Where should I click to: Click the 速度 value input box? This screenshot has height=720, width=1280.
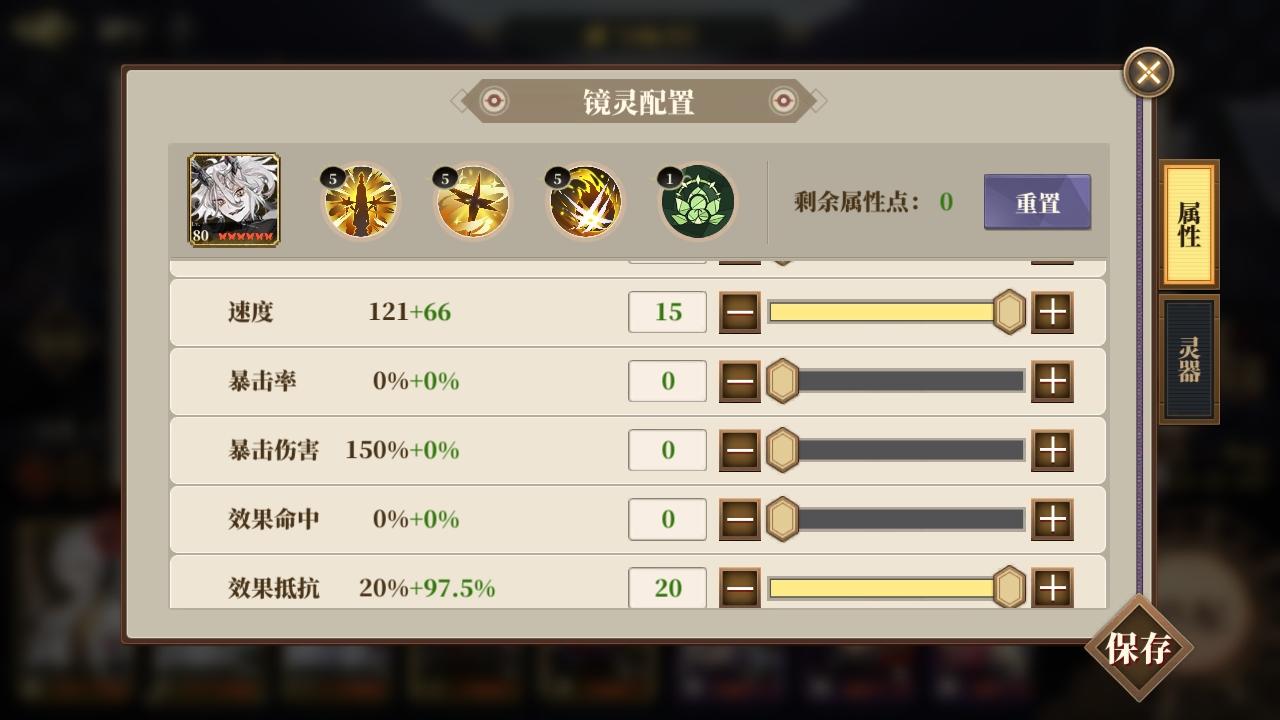tap(667, 312)
